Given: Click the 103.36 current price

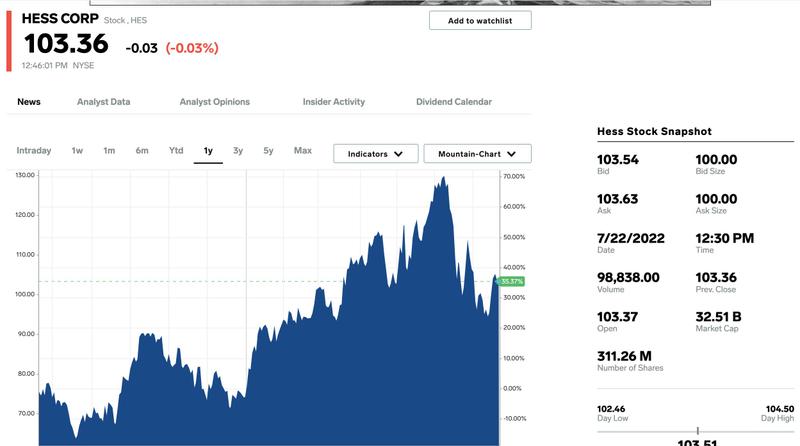Looking at the screenshot, I should (66, 44).
